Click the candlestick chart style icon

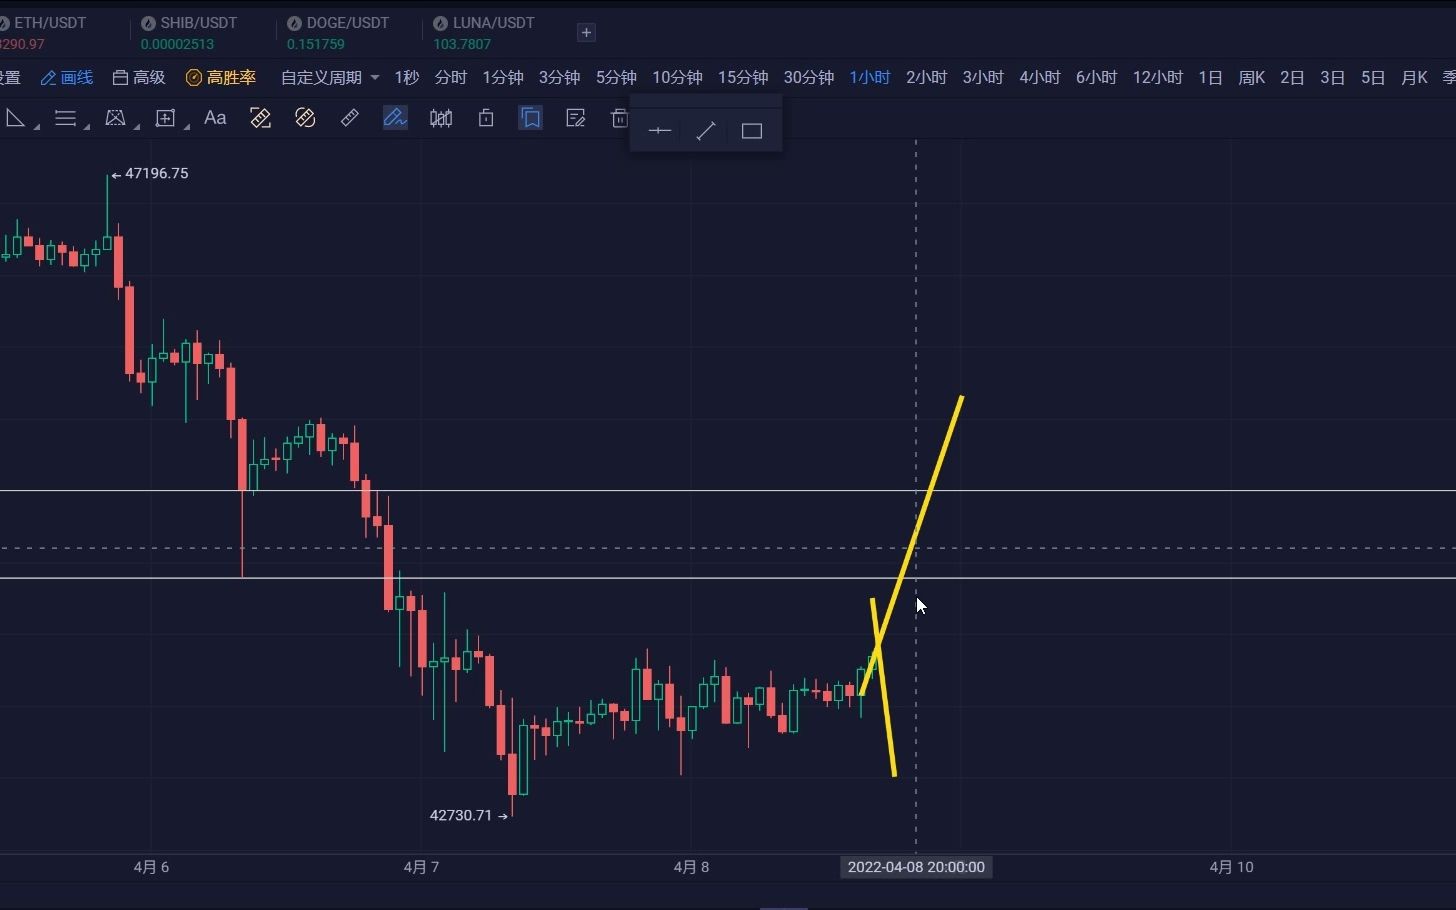pyautogui.click(x=441, y=118)
